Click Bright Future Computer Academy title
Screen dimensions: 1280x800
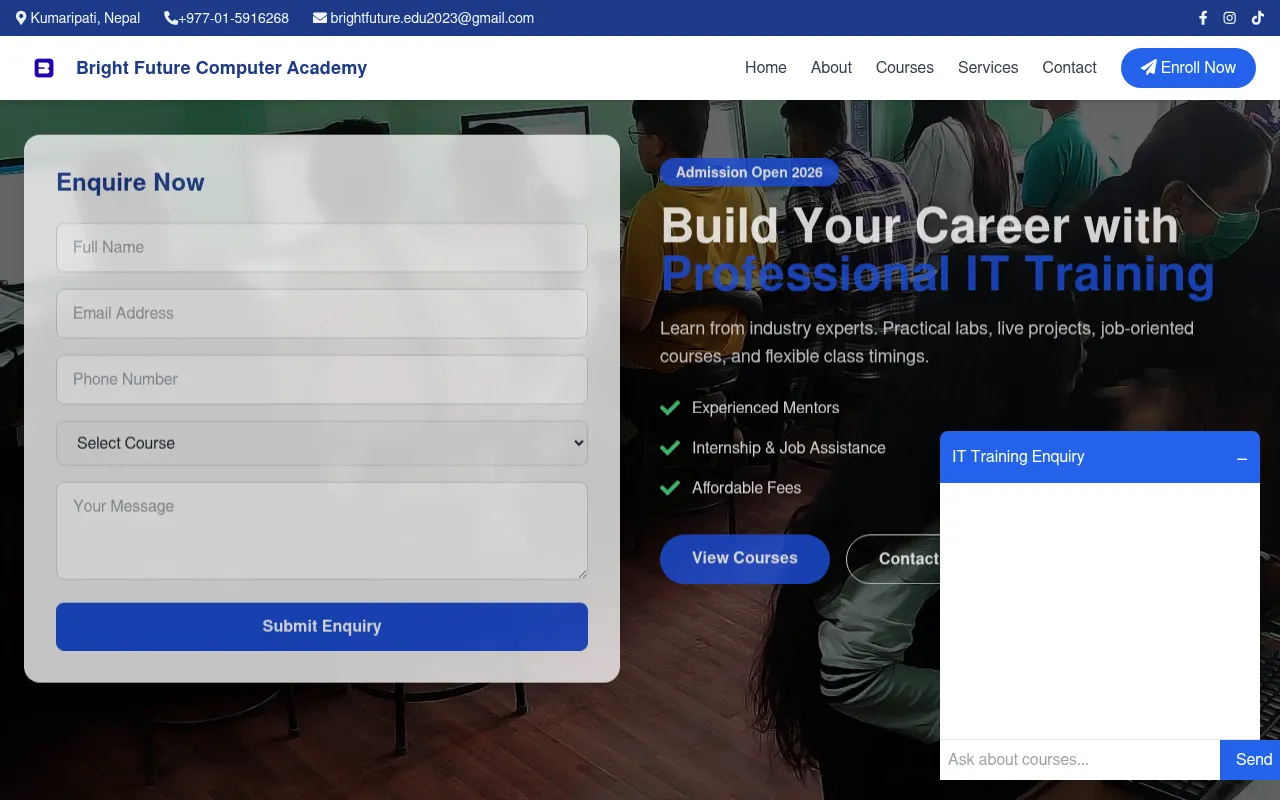tap(222, 68)
